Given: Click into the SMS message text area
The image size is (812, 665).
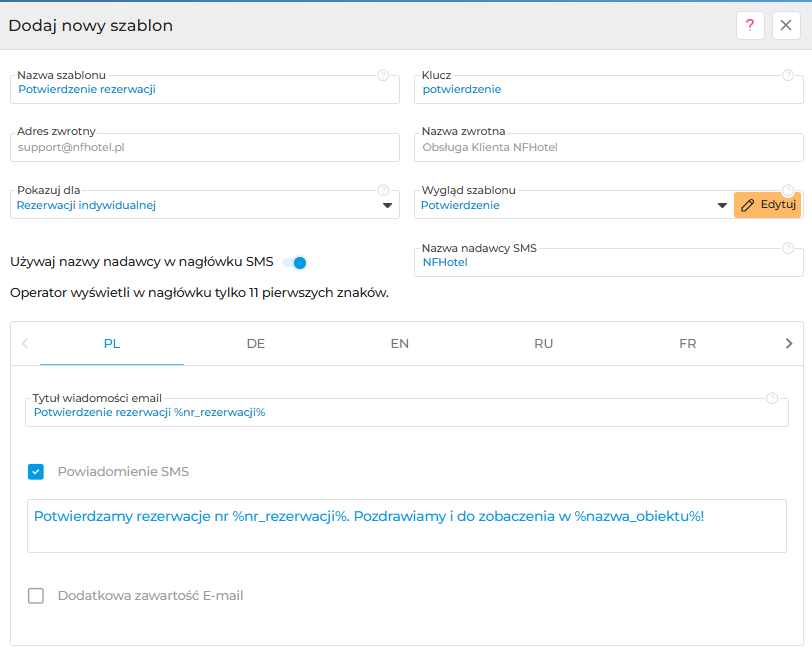Looking at the screenshot, I should click(x=407, y=526).
